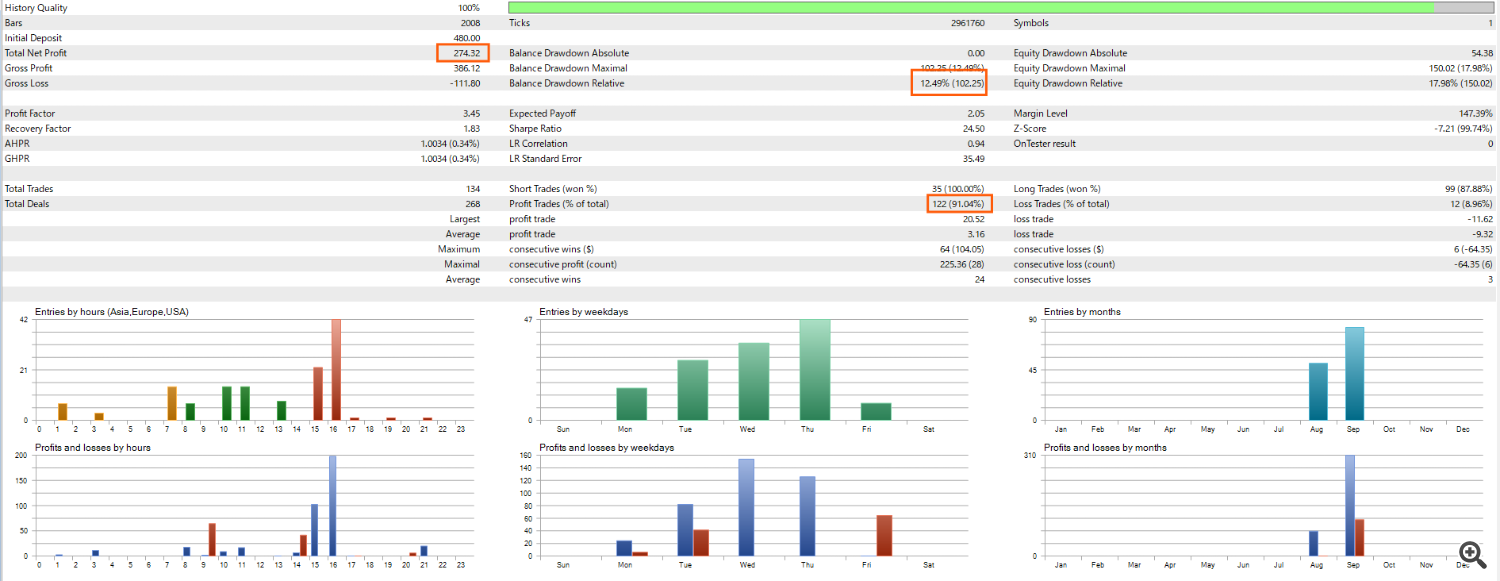Click the Total Trades row label

pos(29,189)
